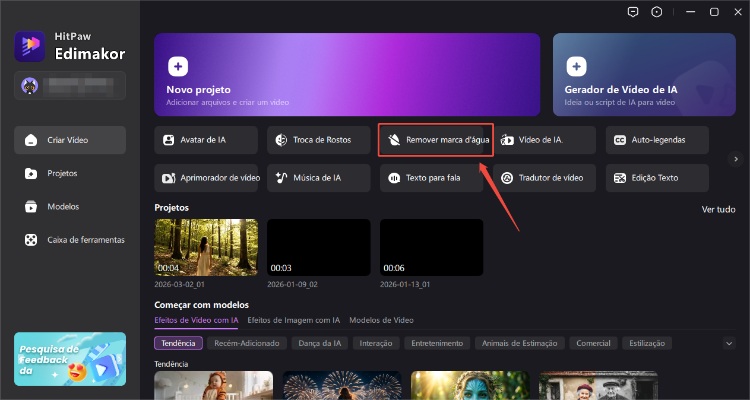Open the blue avatar face template thumbnail
Screen dimensions: 750x400
click(470, 386)
